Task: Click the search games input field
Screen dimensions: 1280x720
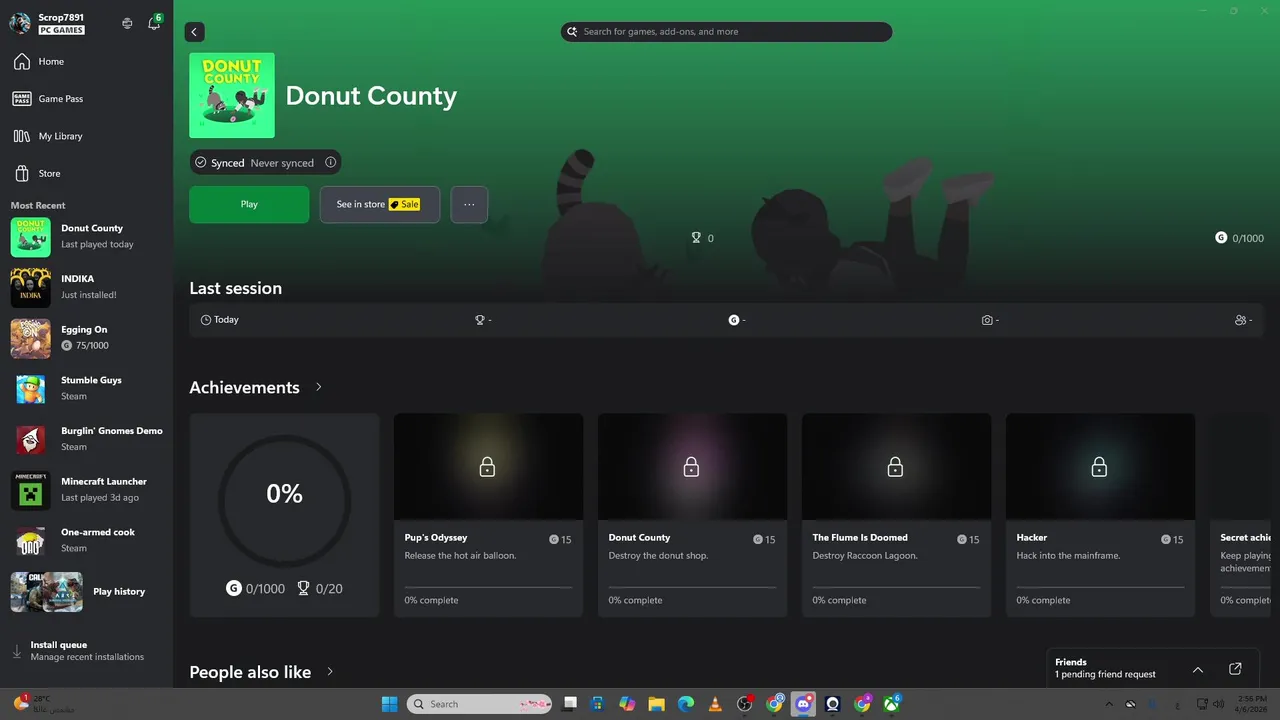Action: pos(726,32)
